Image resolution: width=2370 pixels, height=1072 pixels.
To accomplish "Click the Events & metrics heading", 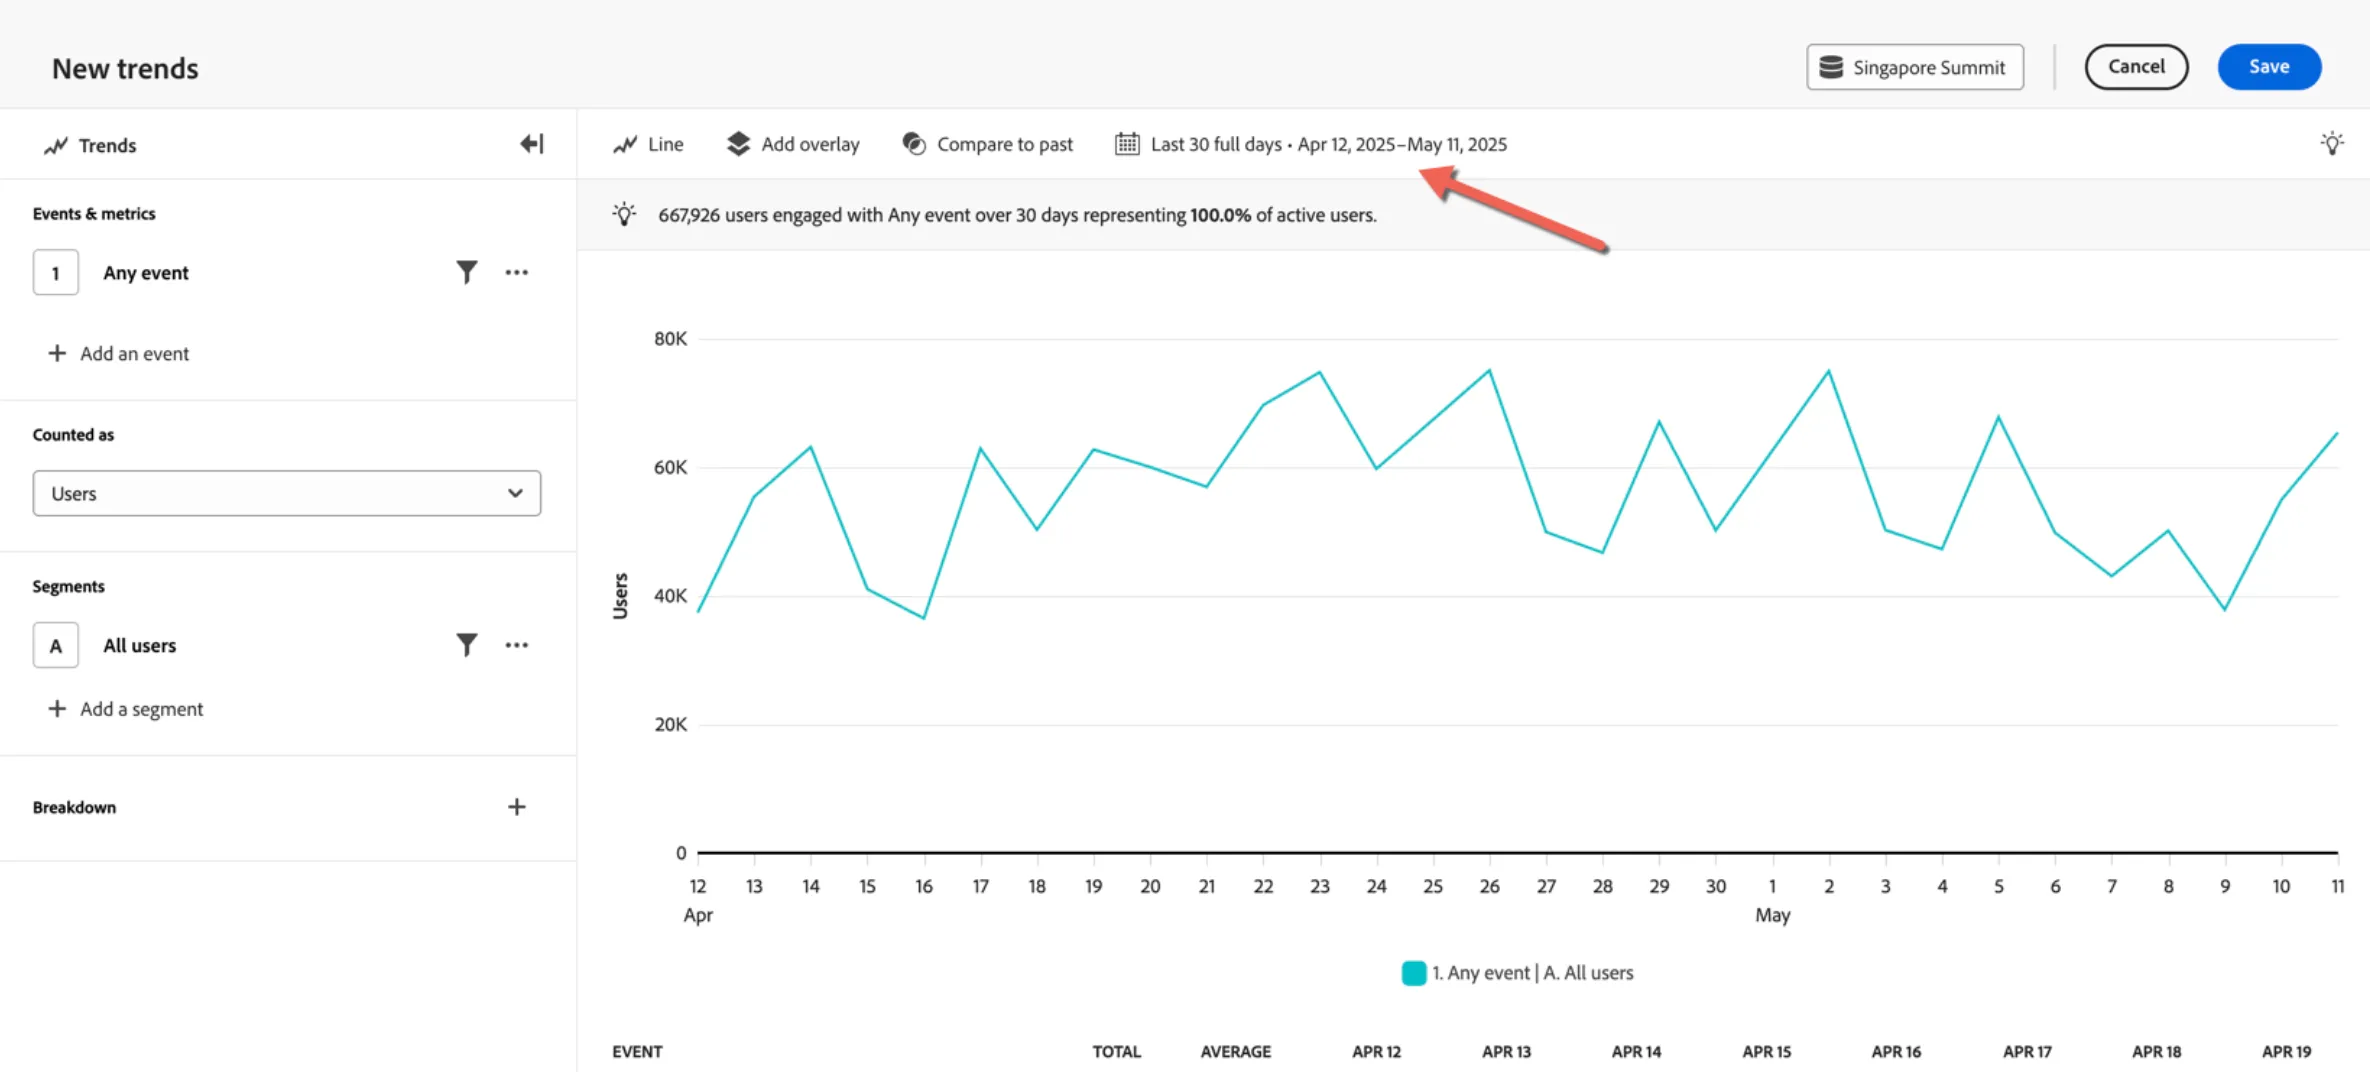I will 94,213.
